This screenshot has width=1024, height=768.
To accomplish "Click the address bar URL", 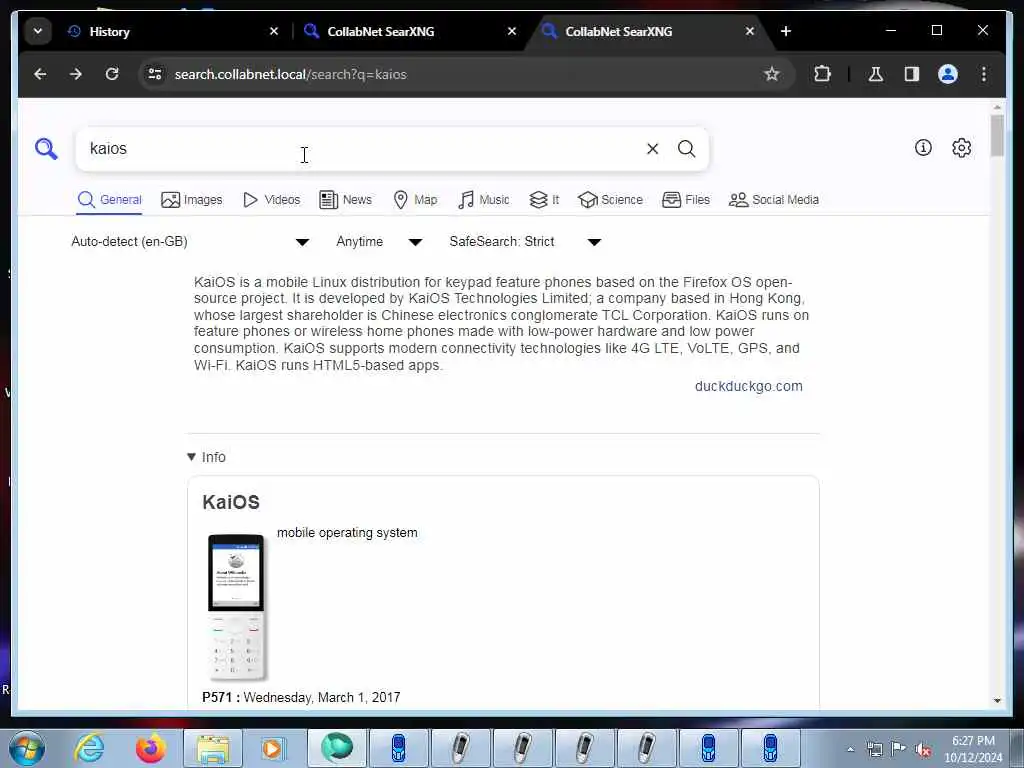I will tap(291, 74).
